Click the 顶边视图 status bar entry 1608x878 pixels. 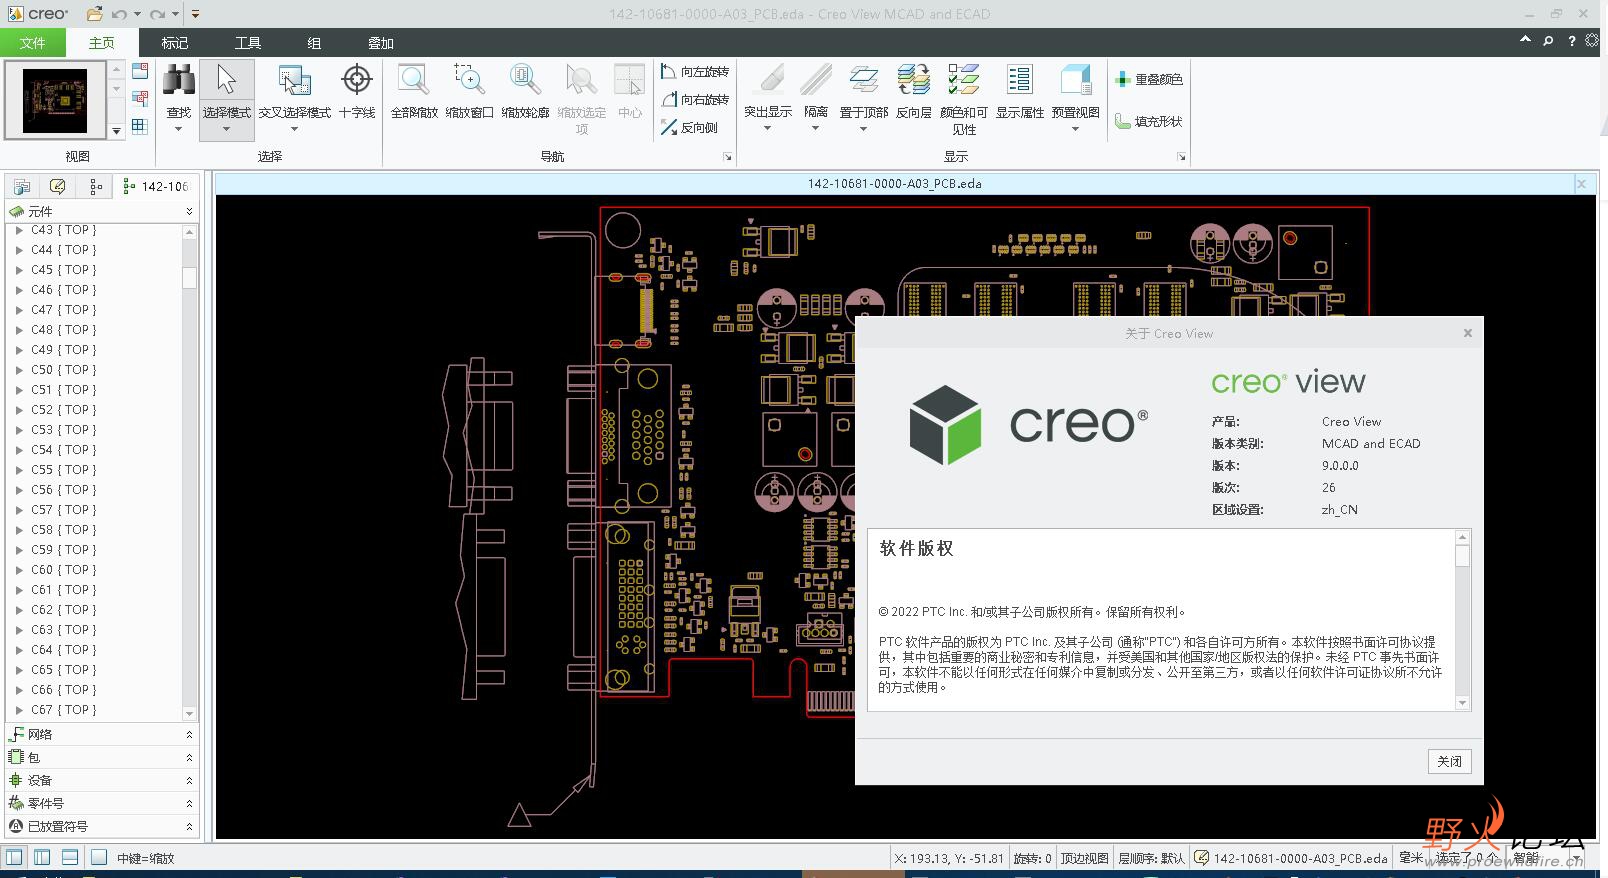[1084, 858]
